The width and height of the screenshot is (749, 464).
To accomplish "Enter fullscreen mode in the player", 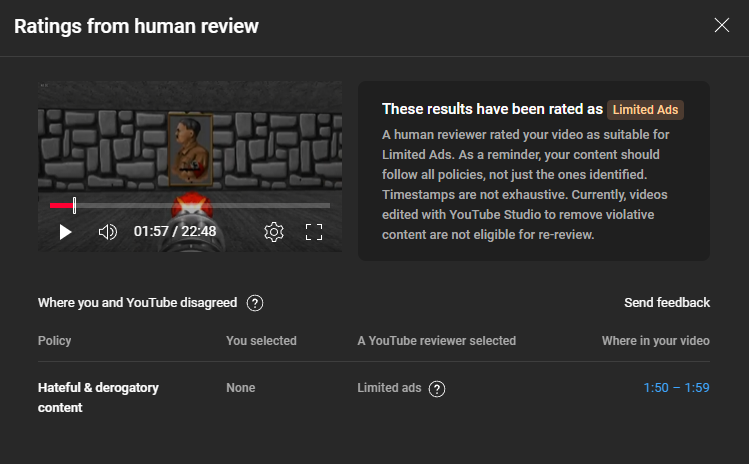I will click(314, 232).
